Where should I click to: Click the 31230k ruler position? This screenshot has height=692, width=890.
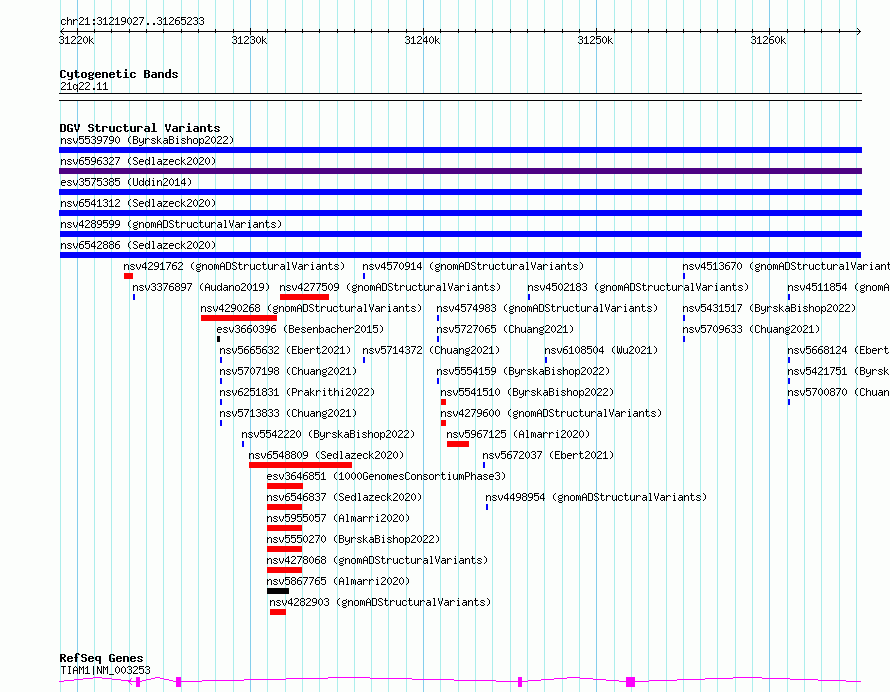coord(249,40)
